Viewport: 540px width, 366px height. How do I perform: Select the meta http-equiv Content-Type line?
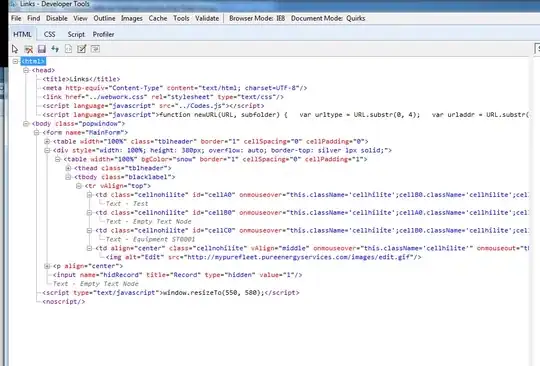tap(175, 88)
